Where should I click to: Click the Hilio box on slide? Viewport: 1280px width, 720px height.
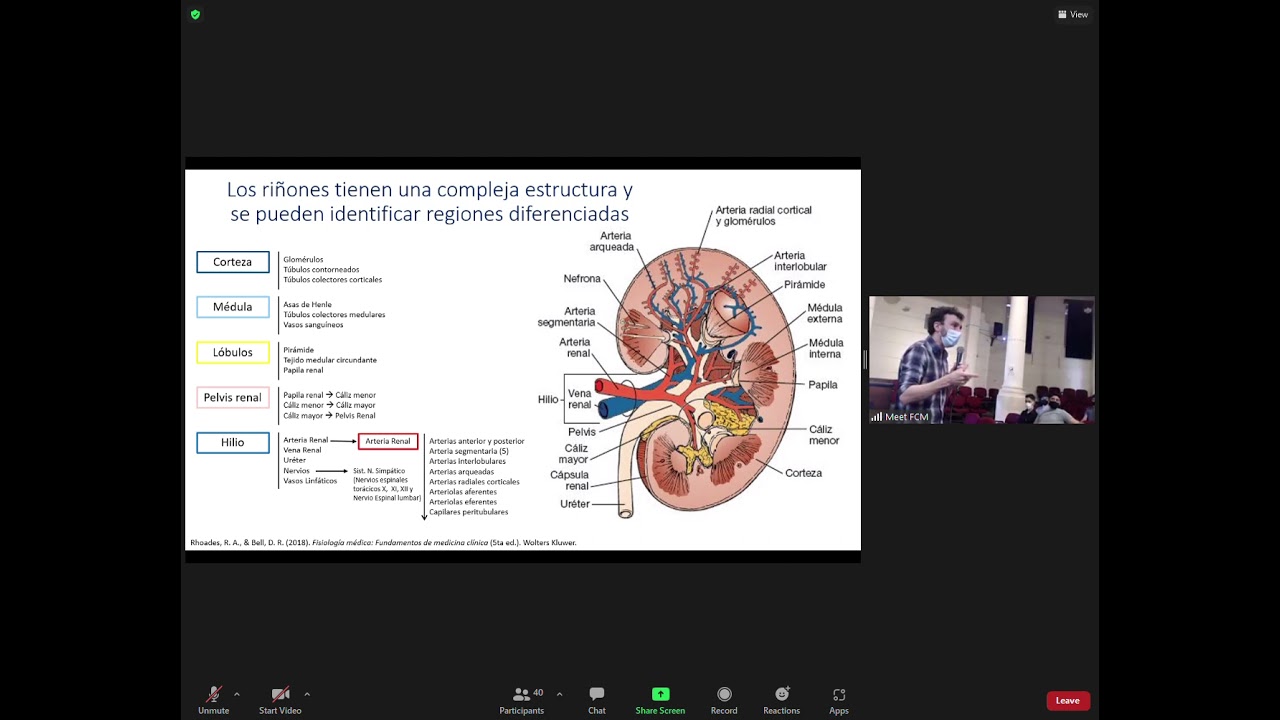[233, 442]
